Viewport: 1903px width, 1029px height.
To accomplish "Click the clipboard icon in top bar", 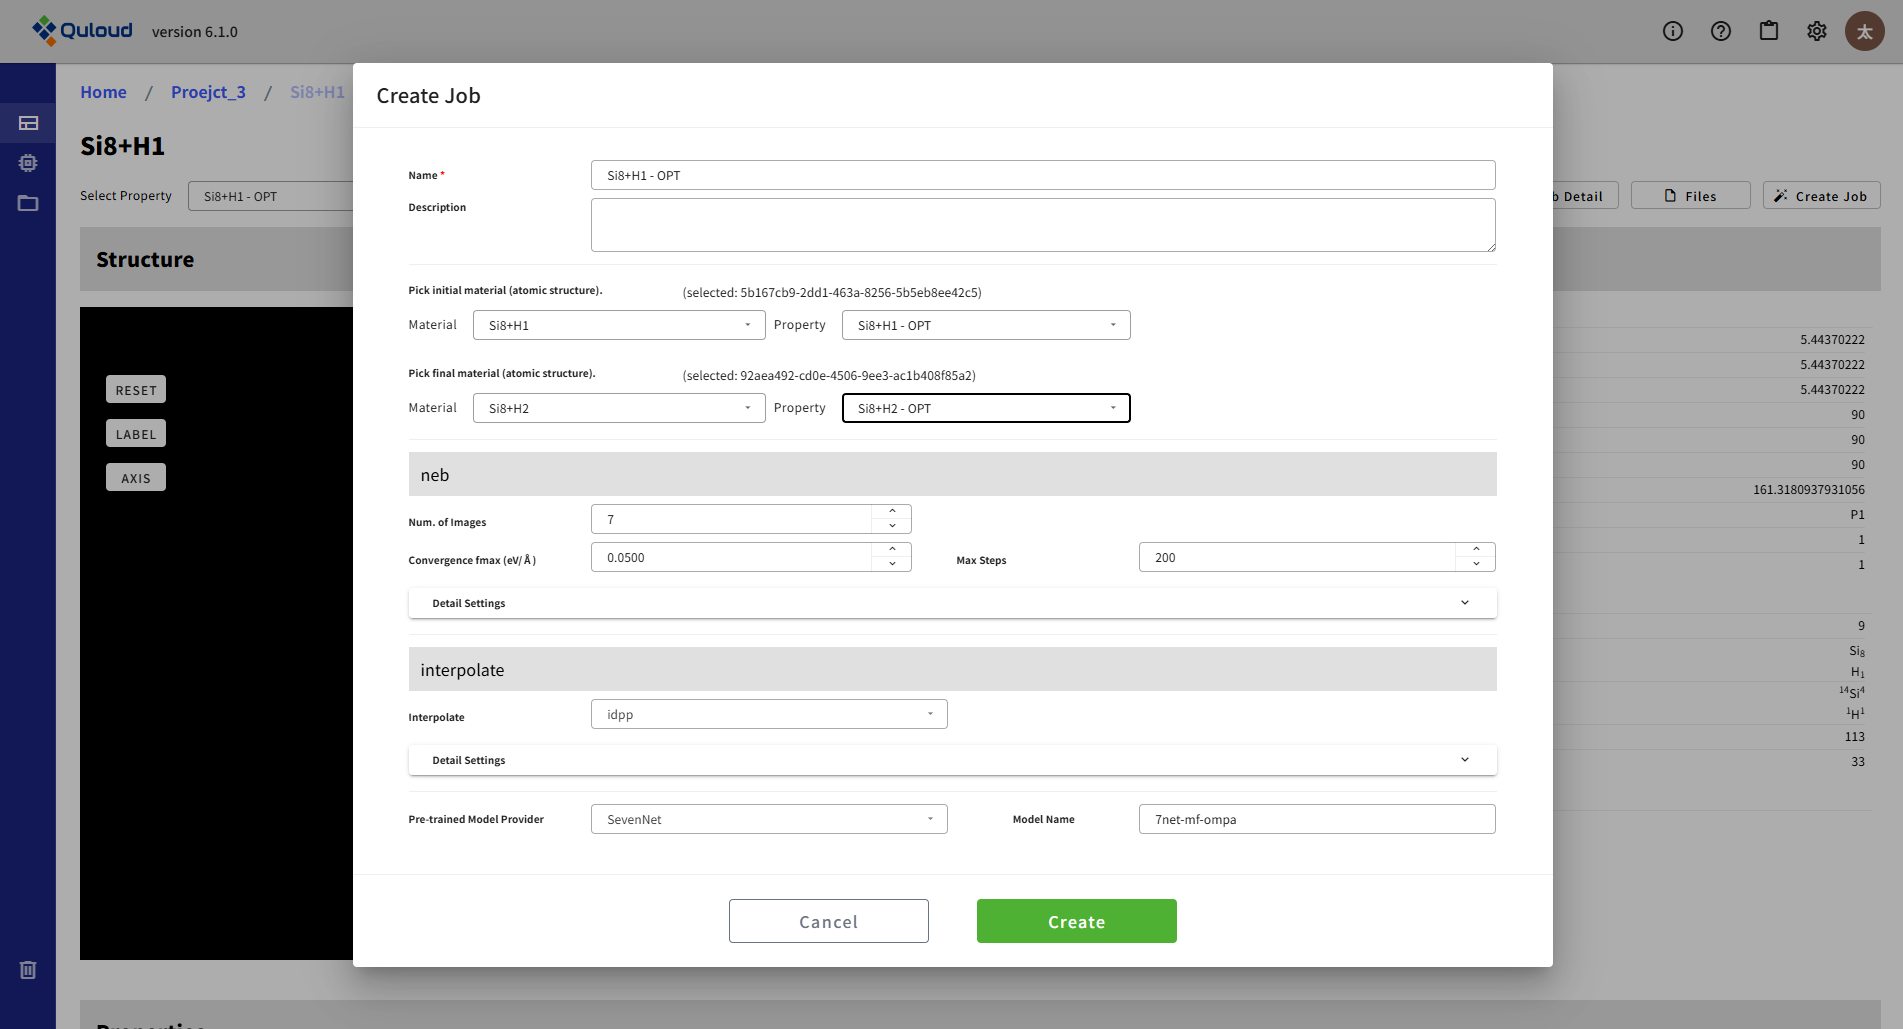I will pyautogui.click(x=1769, y=31).
